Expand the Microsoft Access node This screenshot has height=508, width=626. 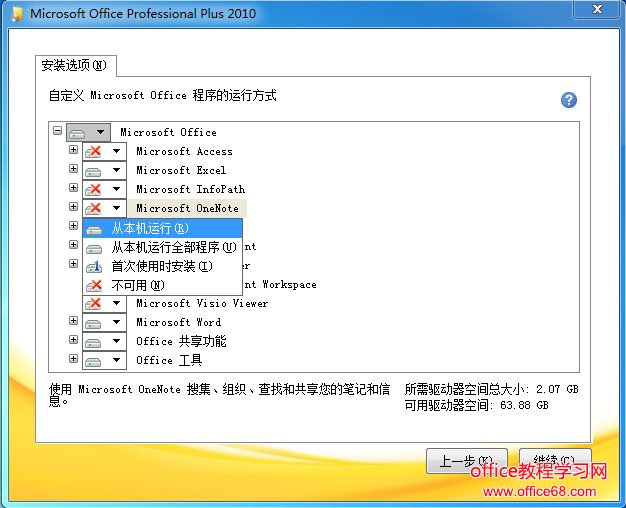(73, 149)
